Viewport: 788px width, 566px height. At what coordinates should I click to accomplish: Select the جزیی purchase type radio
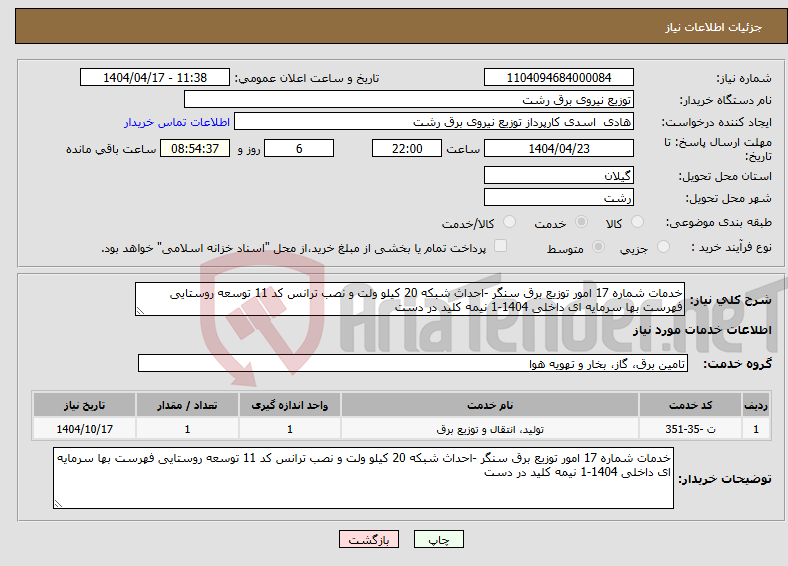pyautogui.click(x=663, y=247)
